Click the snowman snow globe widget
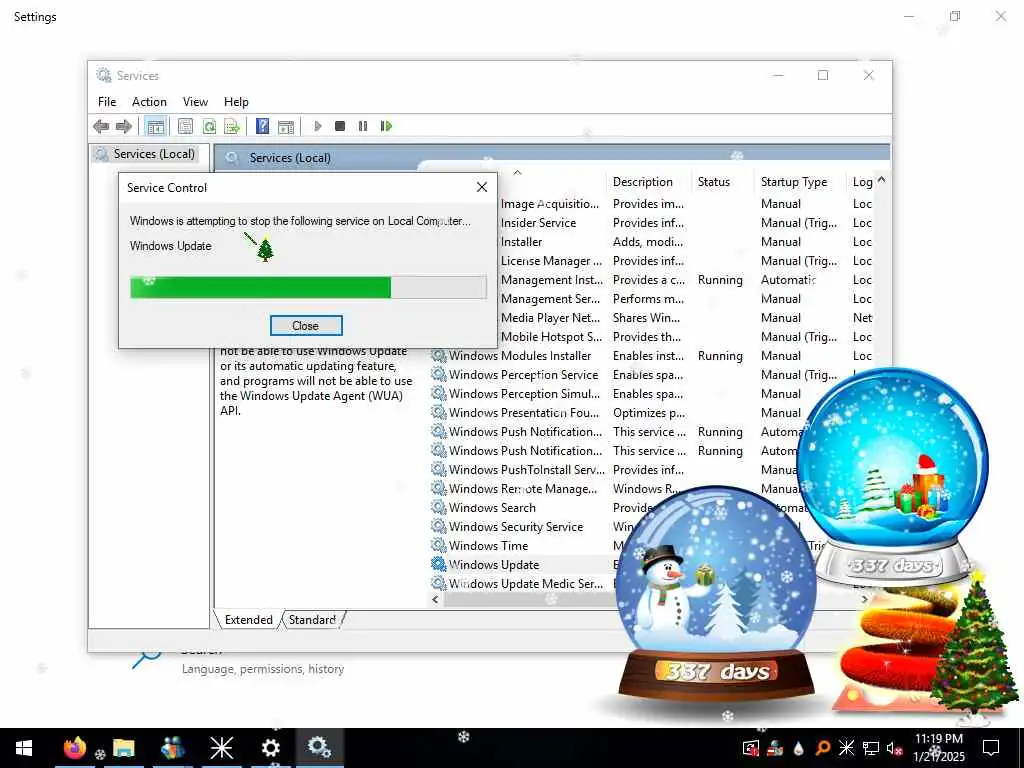The height and width of the screenshot is (768, 1024). pos(716,593)
